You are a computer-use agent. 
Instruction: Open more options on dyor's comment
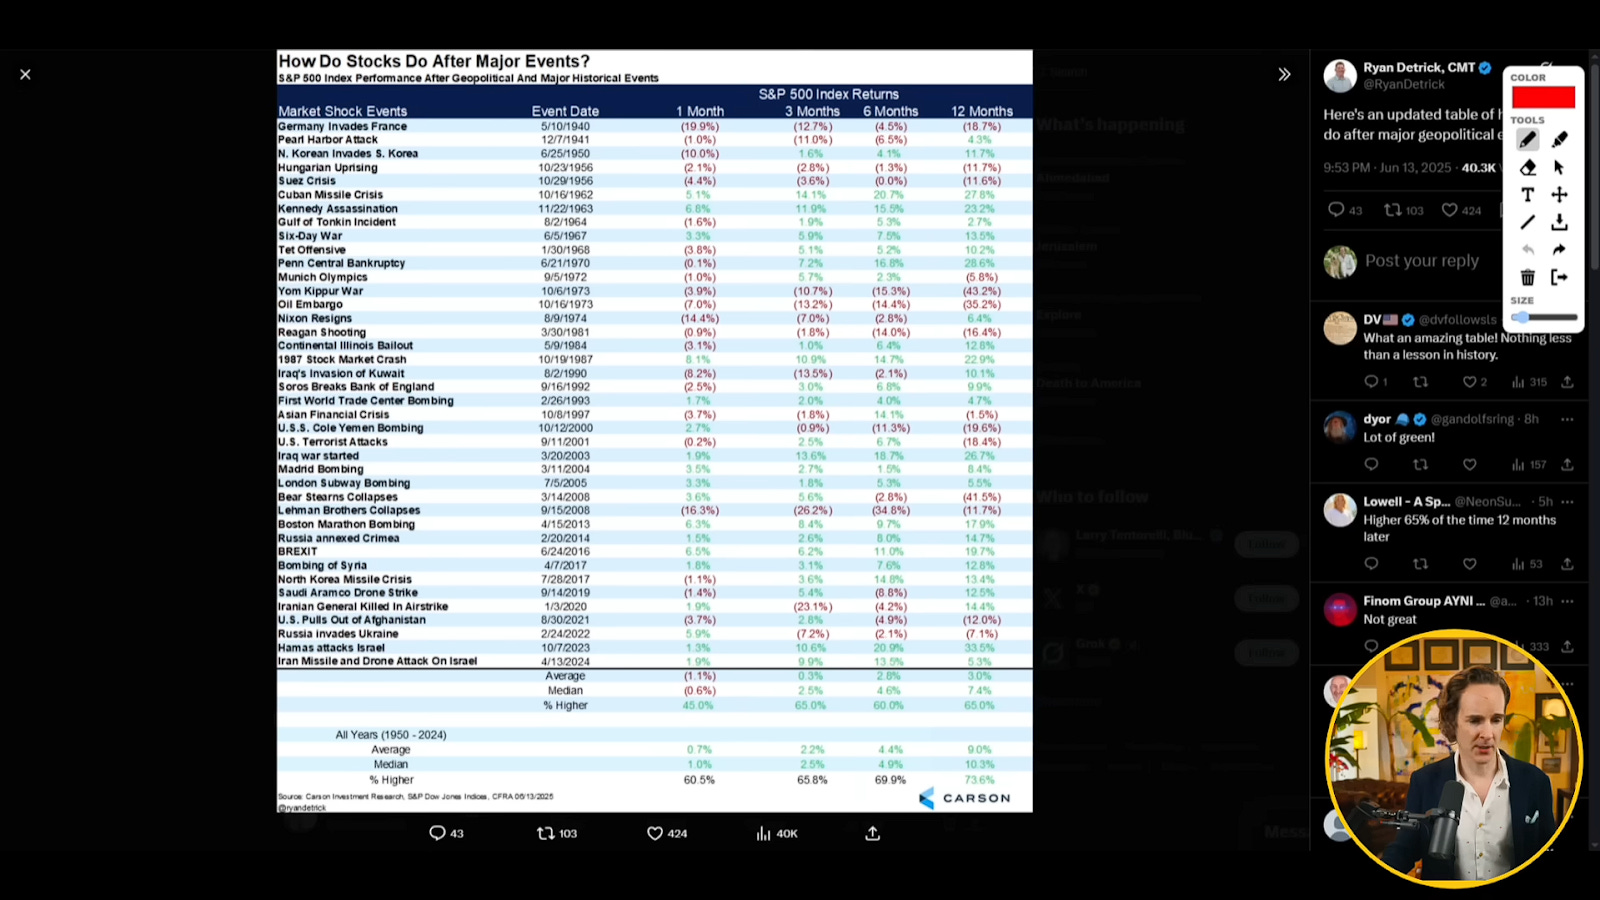tap(1567, 419)
